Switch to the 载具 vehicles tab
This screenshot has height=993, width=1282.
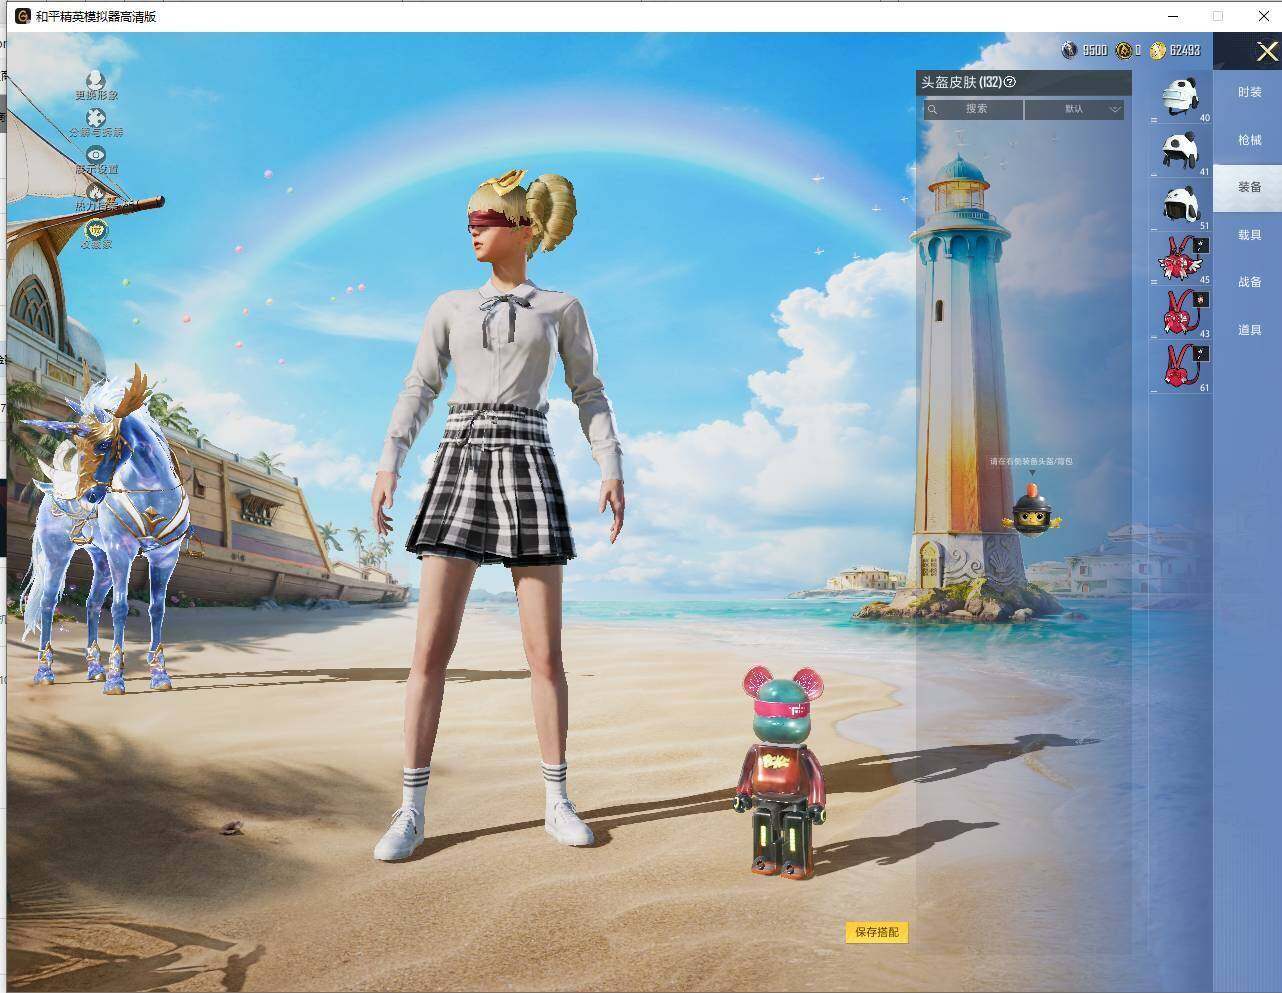(1249, 235)
